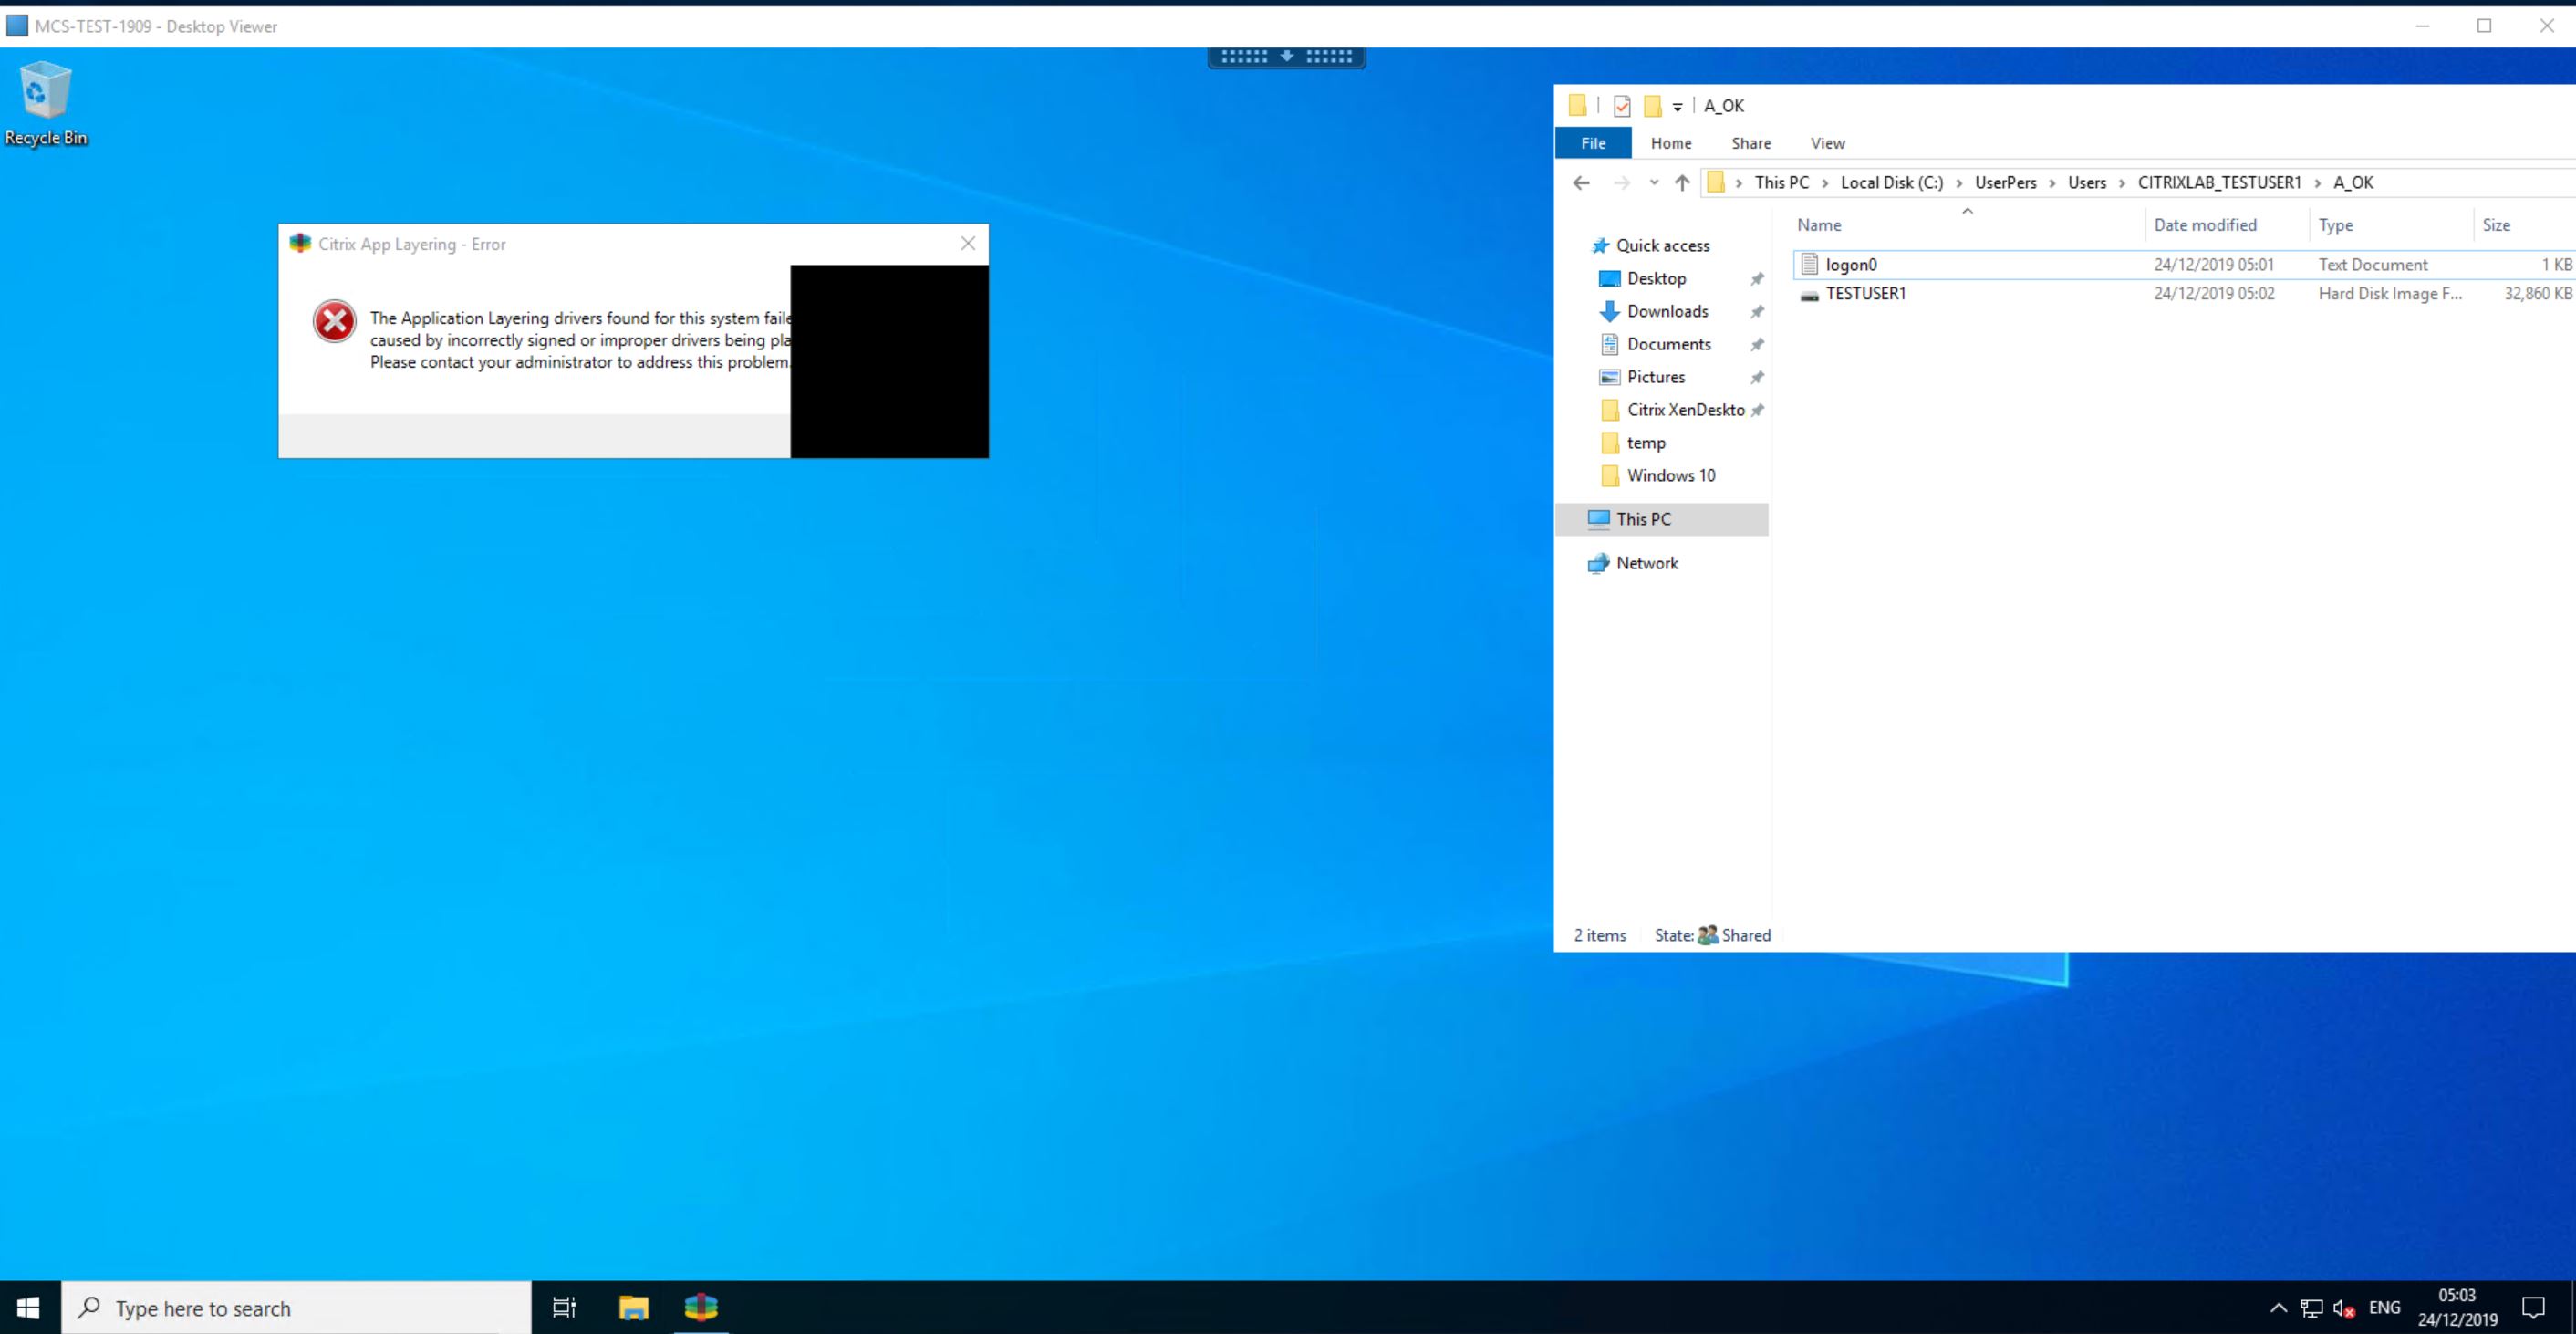
Task: Open File Explorer from taskbar
Action: coord(634,1308)
